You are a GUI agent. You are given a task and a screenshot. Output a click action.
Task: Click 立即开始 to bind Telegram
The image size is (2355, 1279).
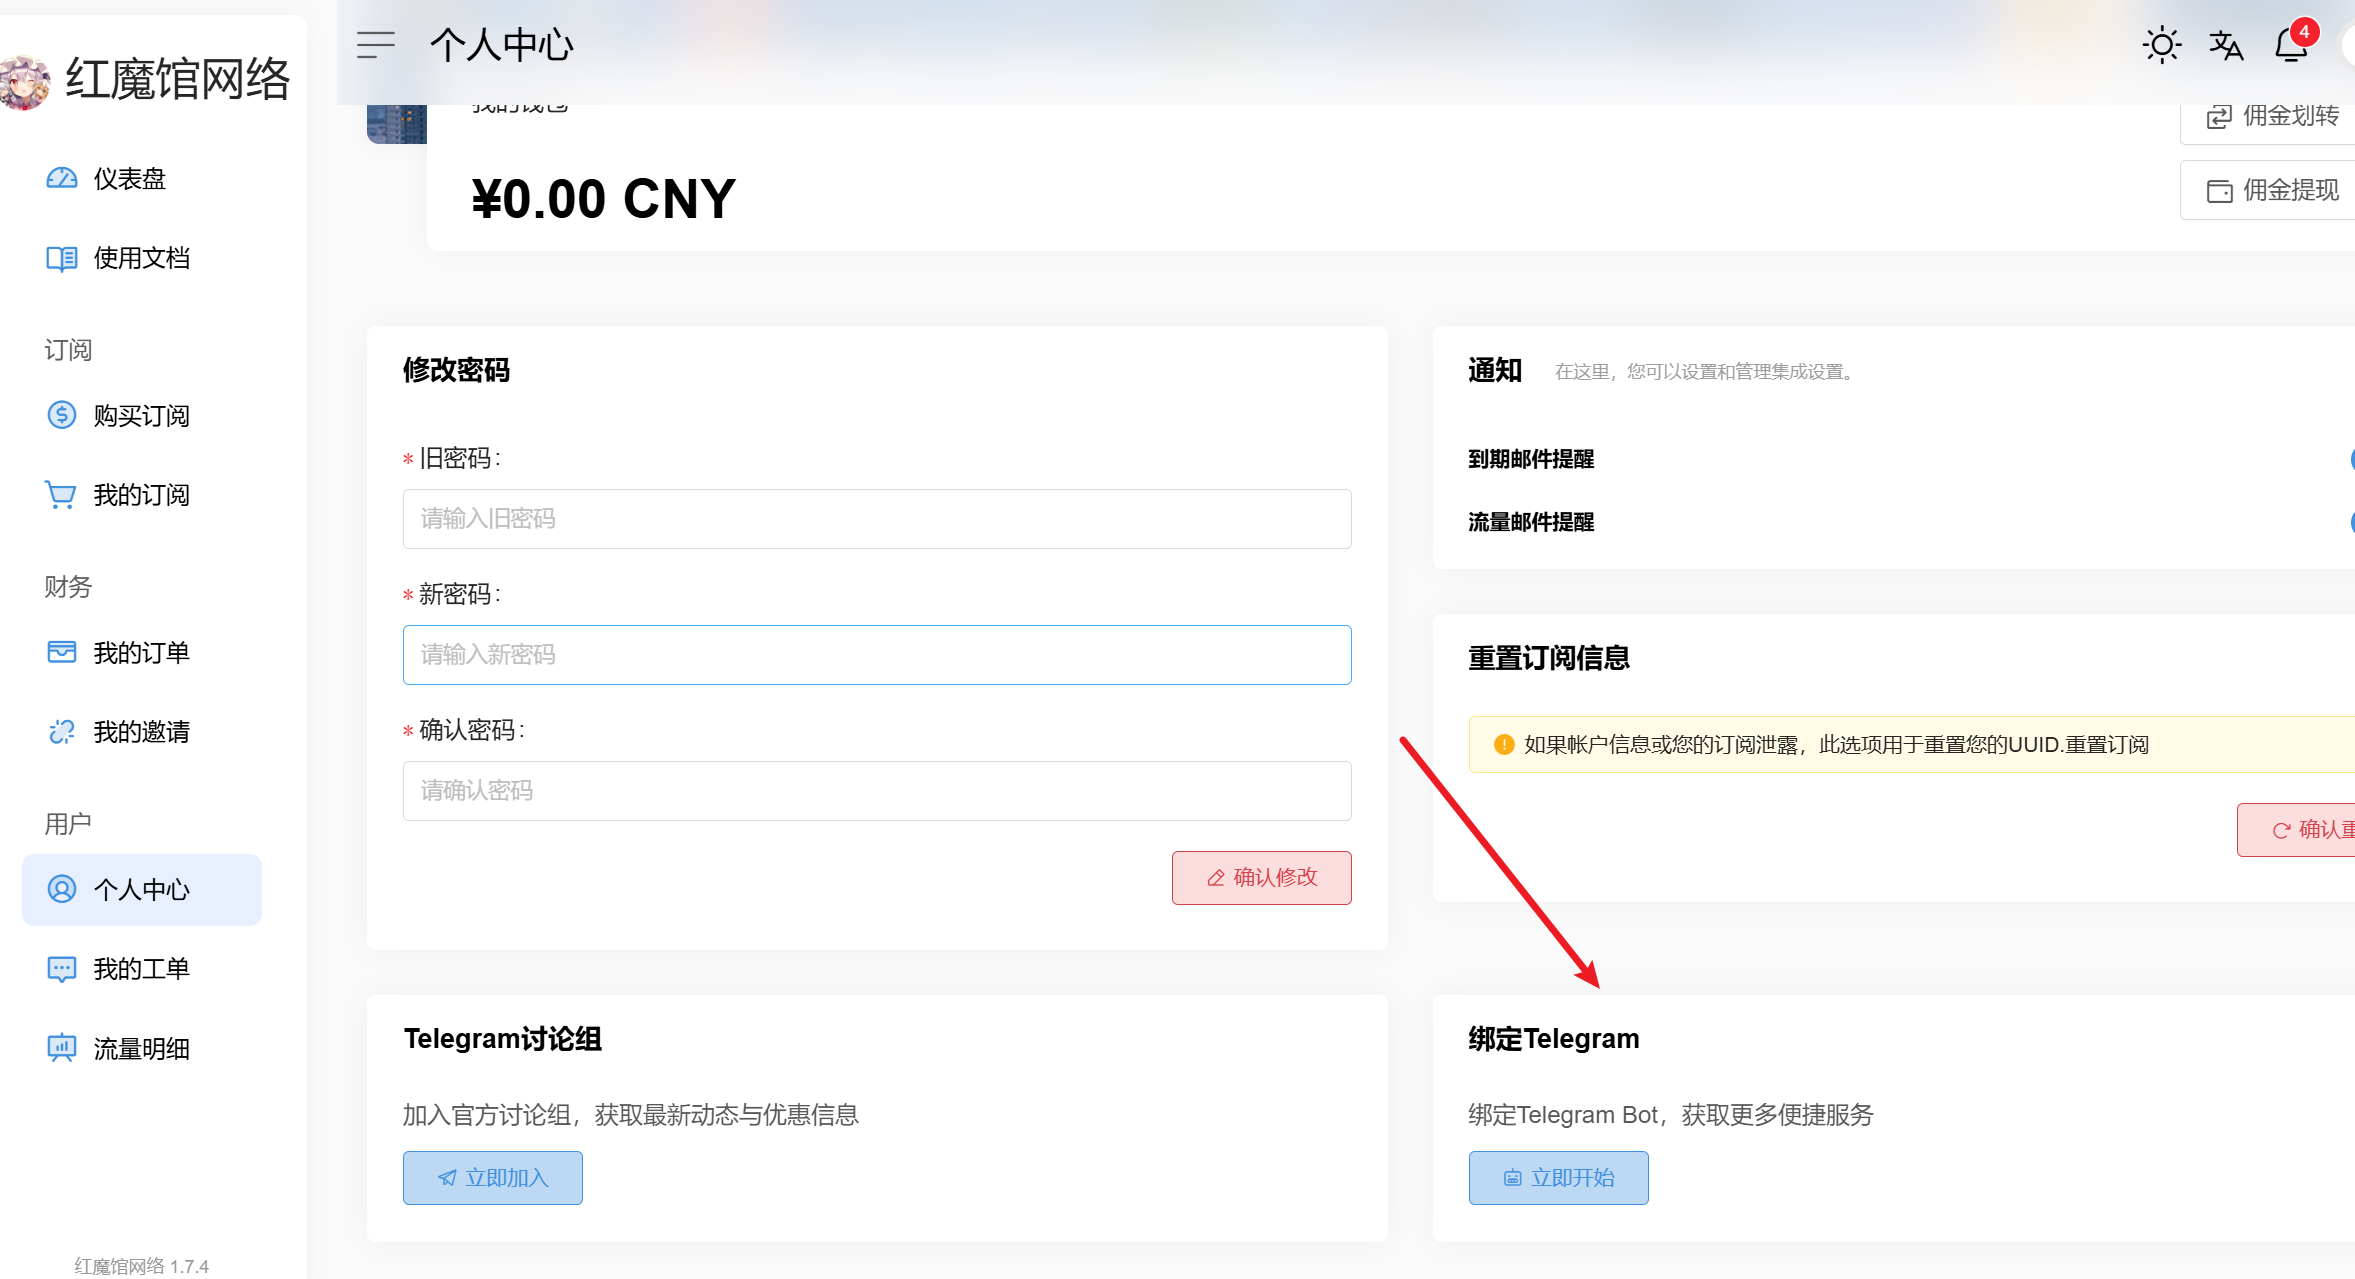click(x=1558, y=1178)
